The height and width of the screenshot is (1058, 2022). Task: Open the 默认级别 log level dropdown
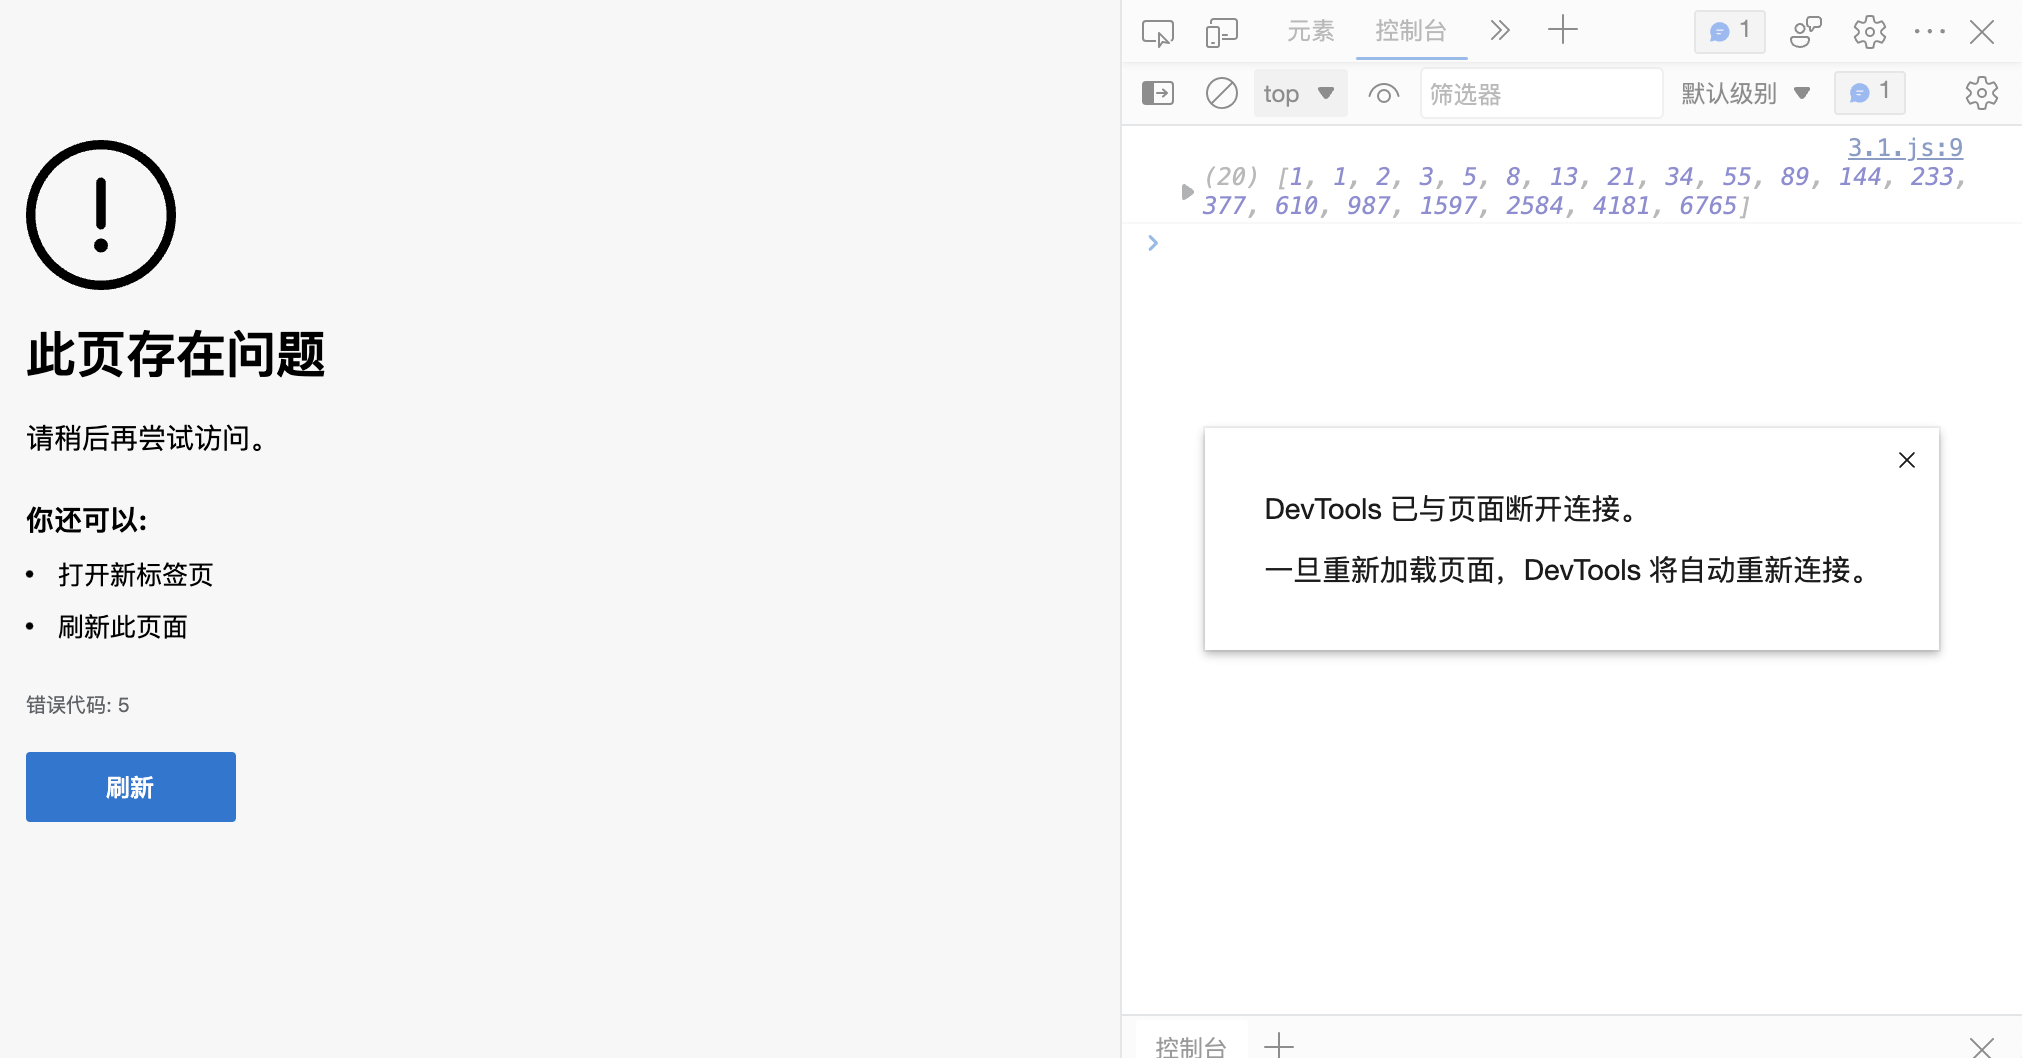click(x=1745, y=94)
